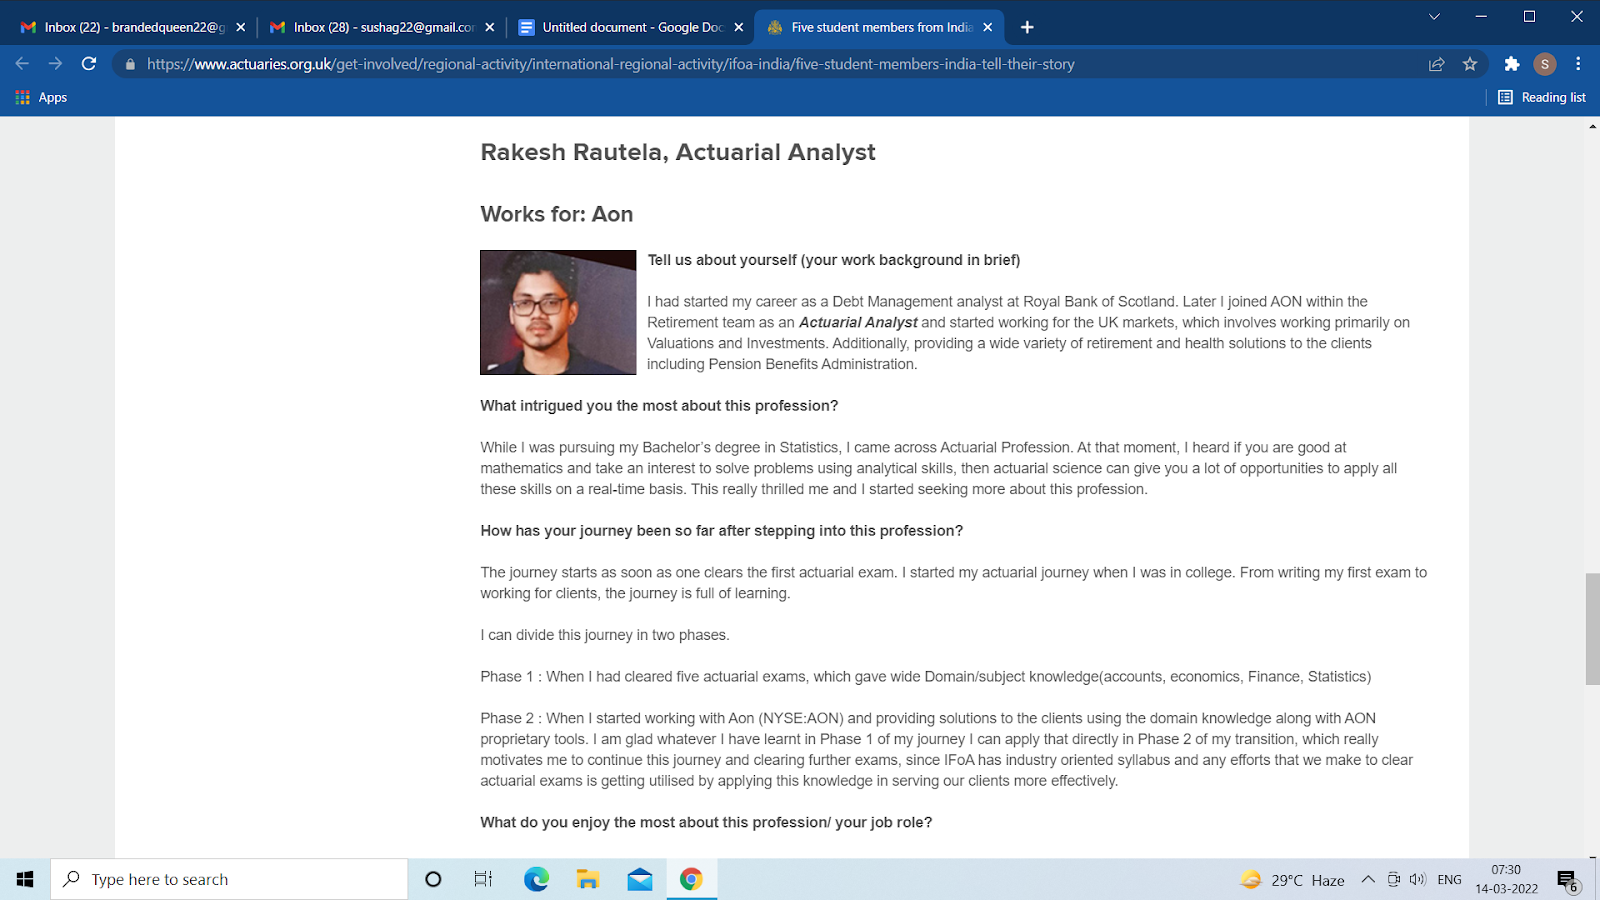Image resolution: width=1600 pixels, height=900 pixels.
Task: Open the Apps shortcut in bookmarks bar
Action: (41, 98)
